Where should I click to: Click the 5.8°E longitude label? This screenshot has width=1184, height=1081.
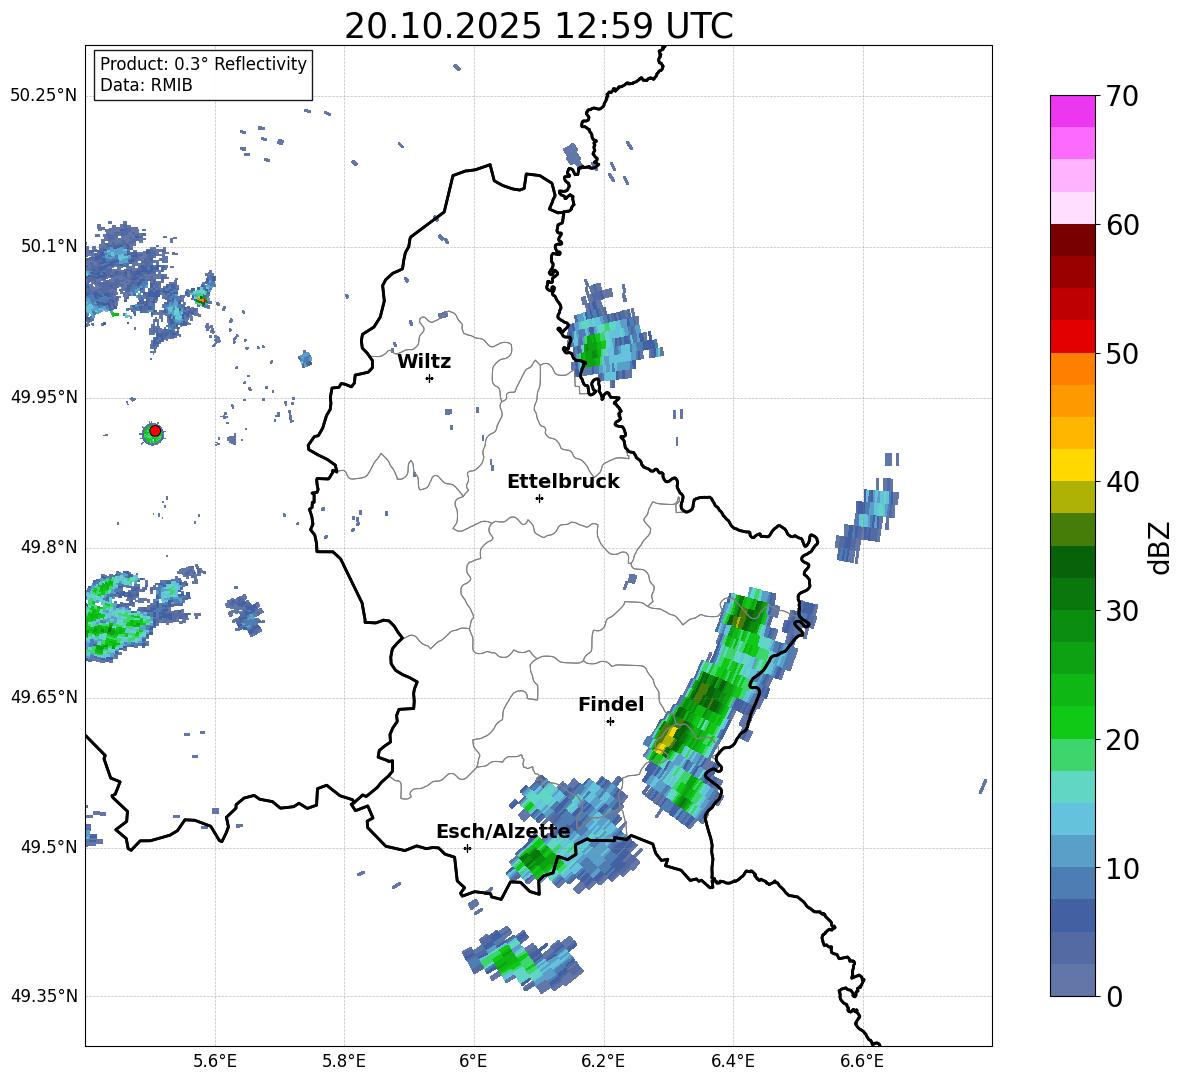coord(344,1061)
